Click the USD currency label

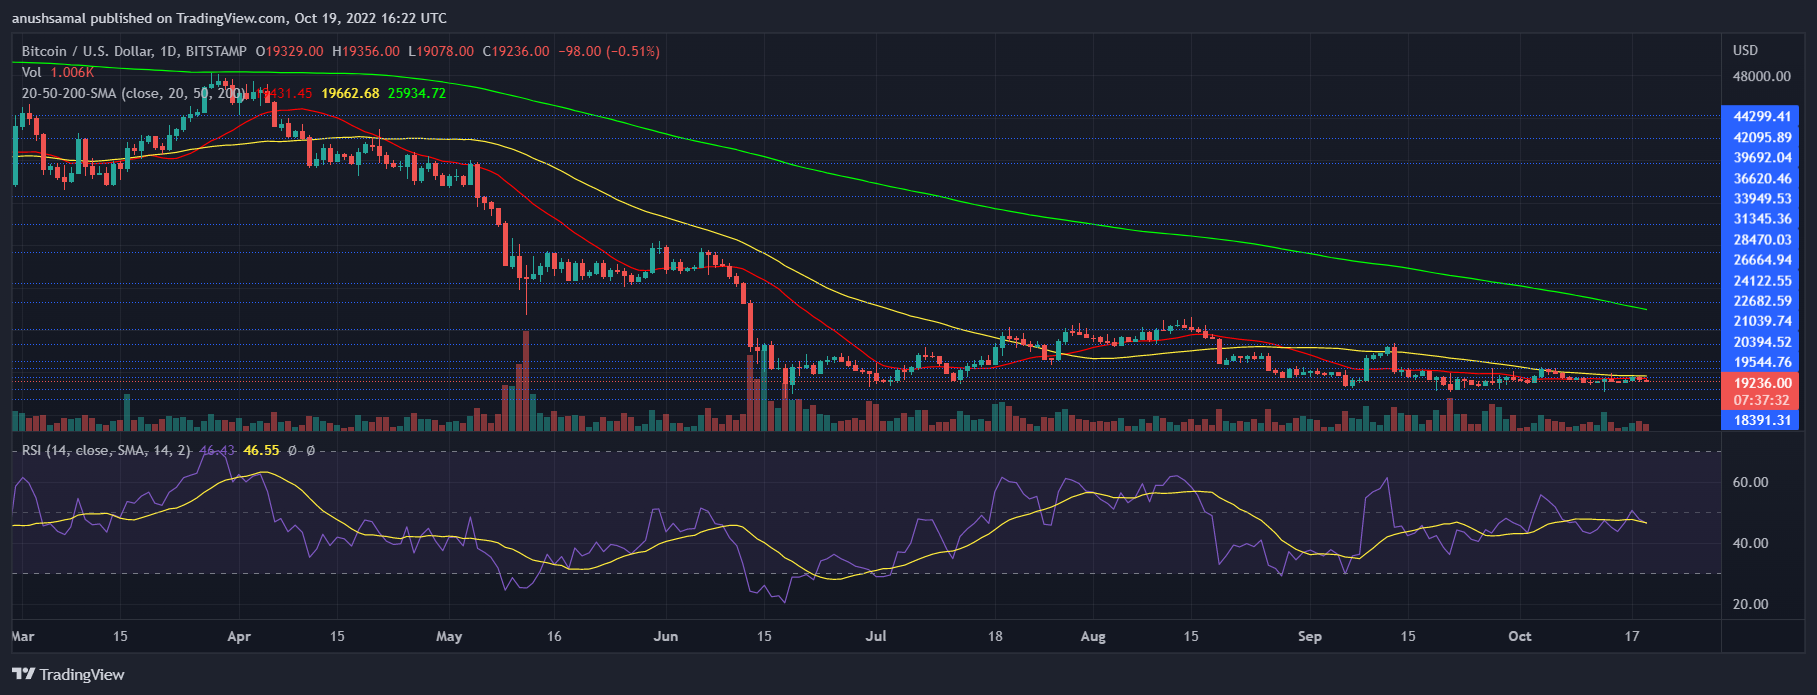(1745, 50)
